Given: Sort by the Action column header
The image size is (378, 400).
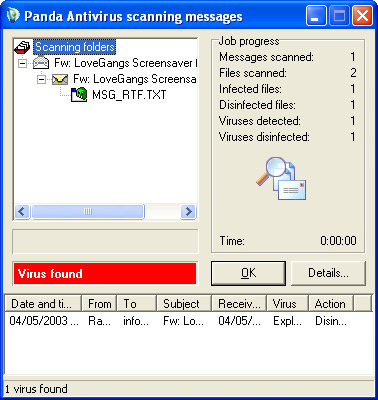Looking at the screenshot, I should point(331,304).
